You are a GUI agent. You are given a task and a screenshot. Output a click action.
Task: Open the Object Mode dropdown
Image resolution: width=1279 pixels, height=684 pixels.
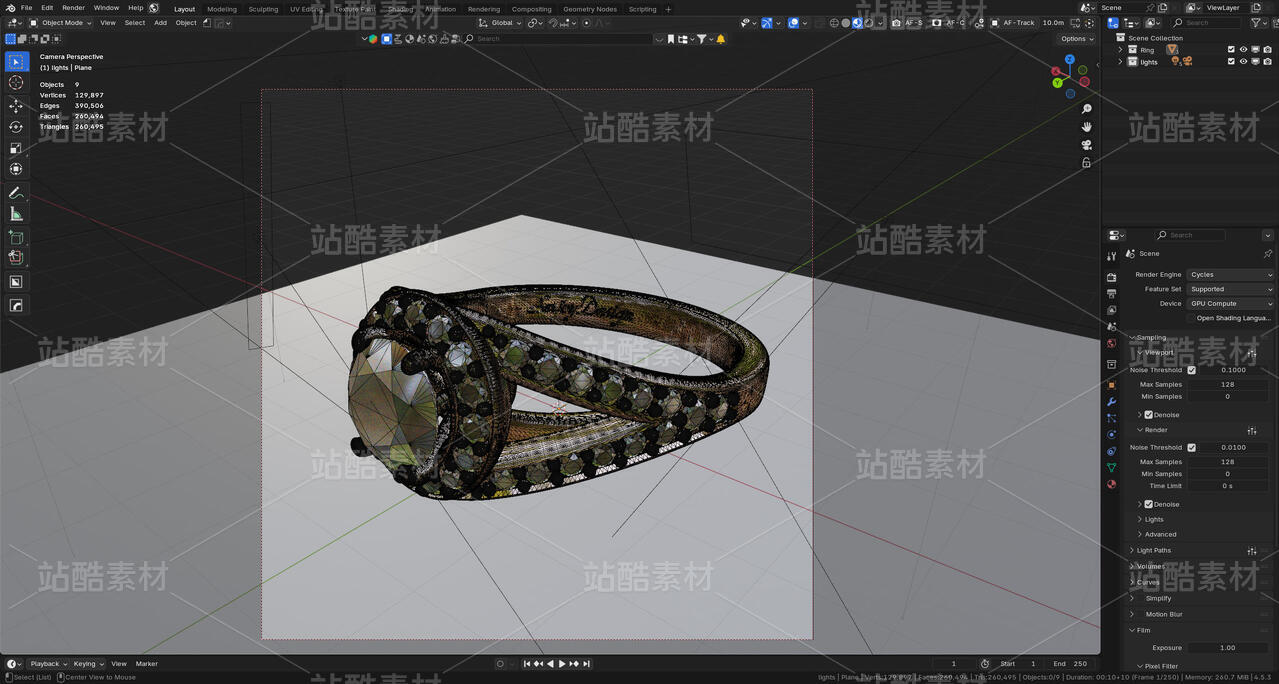[60, 22]
